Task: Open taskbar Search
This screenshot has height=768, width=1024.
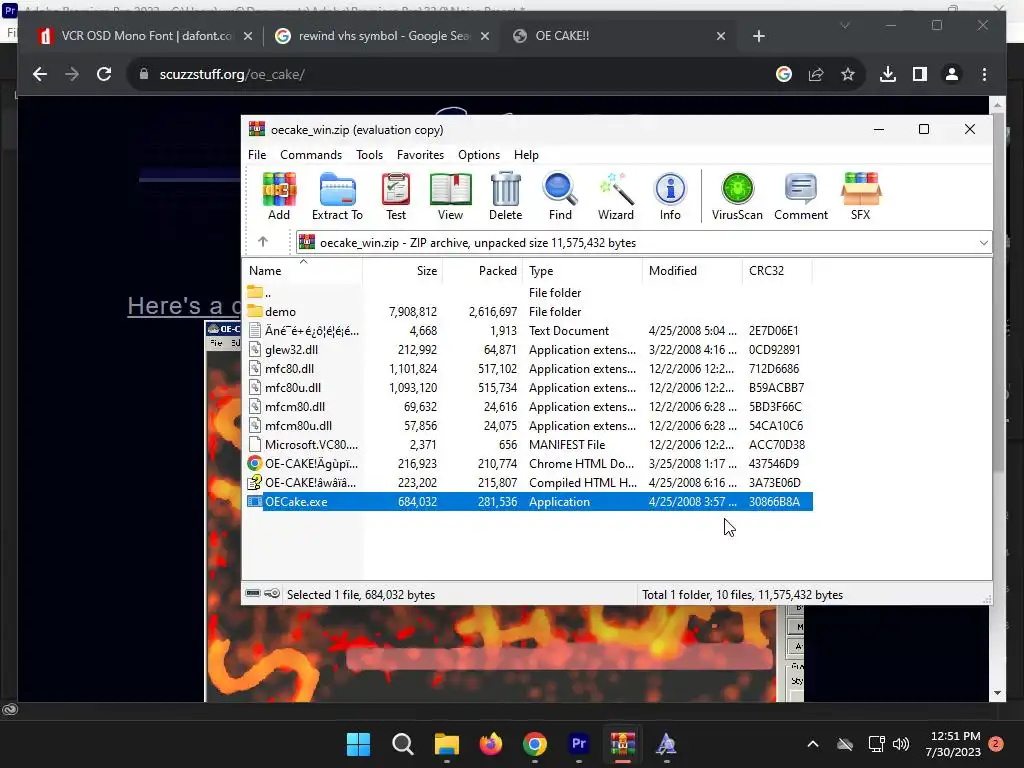Action: [x=402, y=744]
